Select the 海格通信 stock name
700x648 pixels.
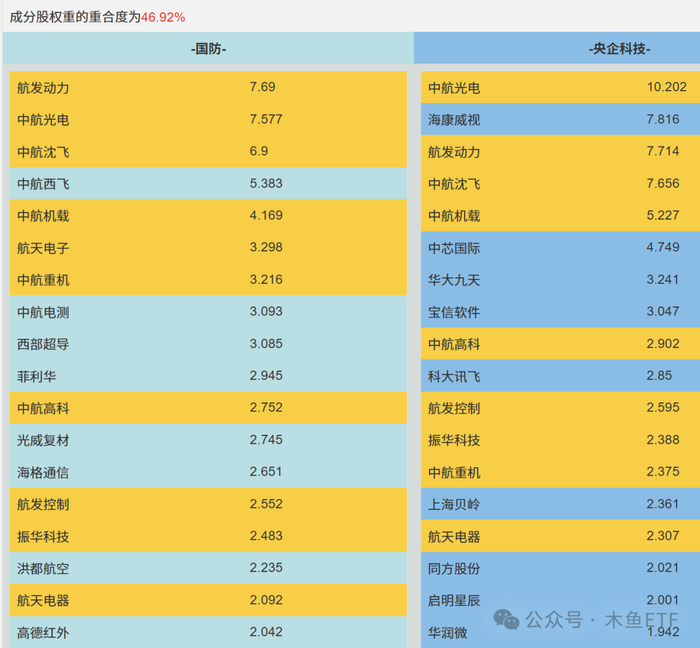[43, 473]
